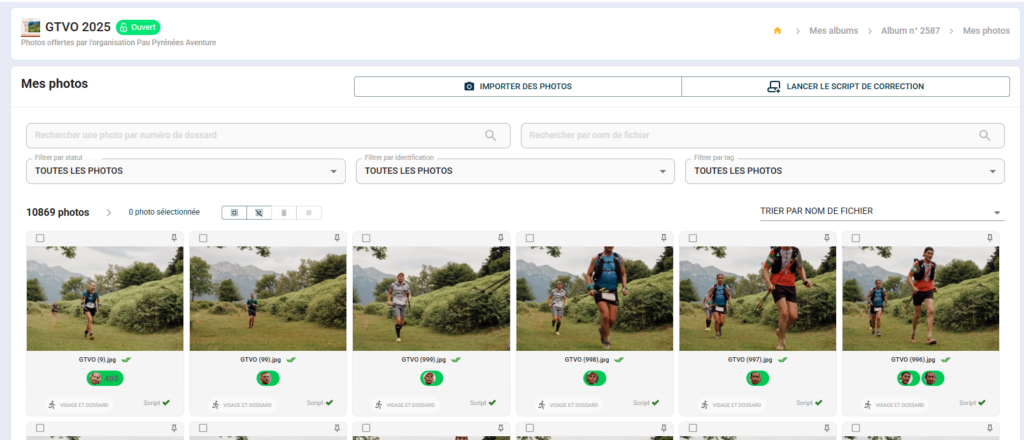Click the search magnifier in bib number field

coord(490,135)
